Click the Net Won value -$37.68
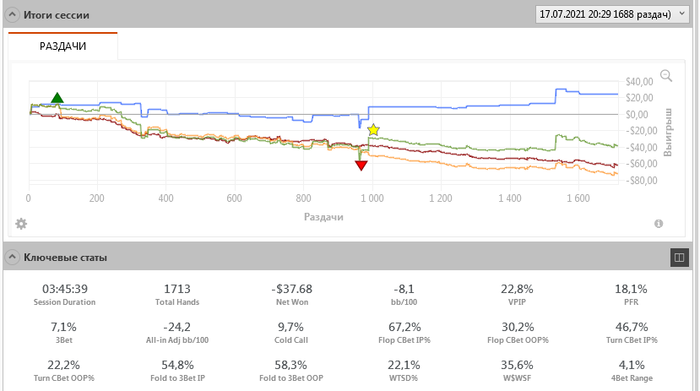 (x=292, y=289)
